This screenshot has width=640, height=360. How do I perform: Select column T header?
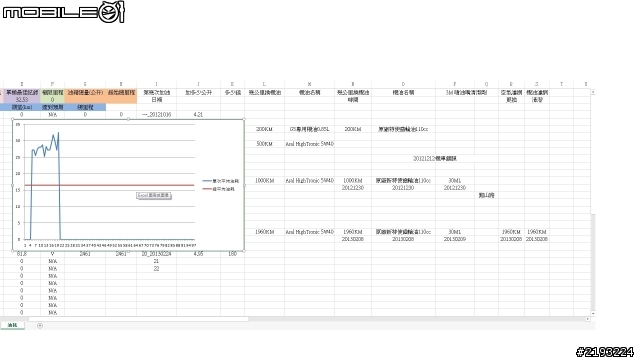click(x=561, y=84)
